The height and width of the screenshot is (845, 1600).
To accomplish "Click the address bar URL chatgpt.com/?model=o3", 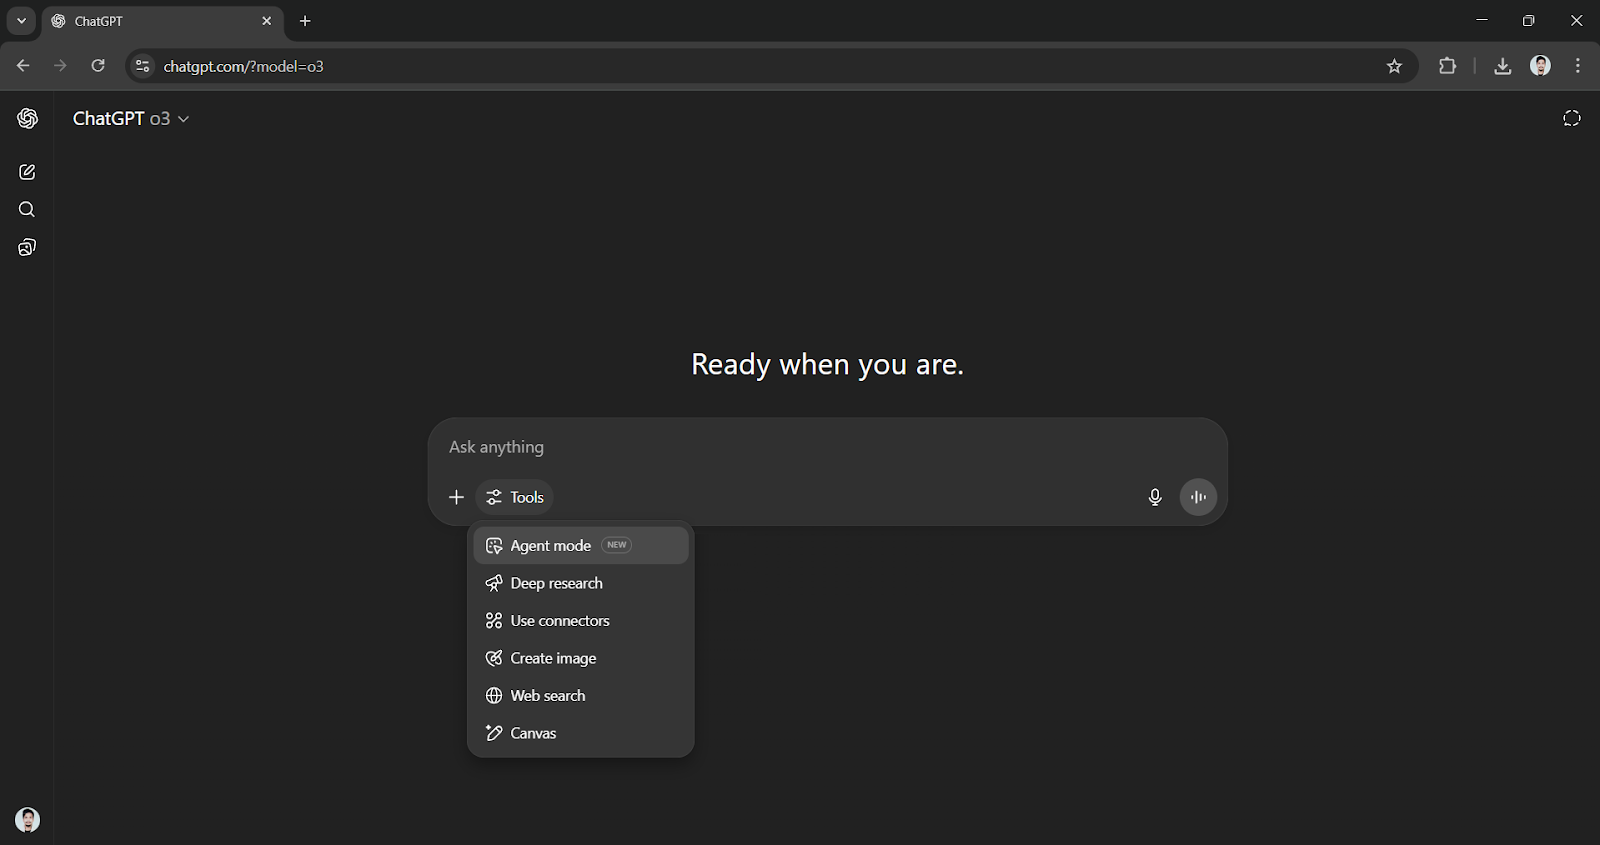I will pos(243,66).
